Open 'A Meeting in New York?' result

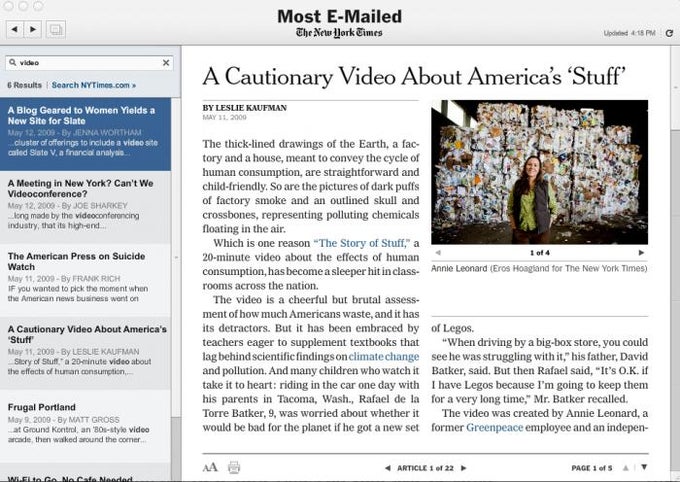[x=85, y=207]
